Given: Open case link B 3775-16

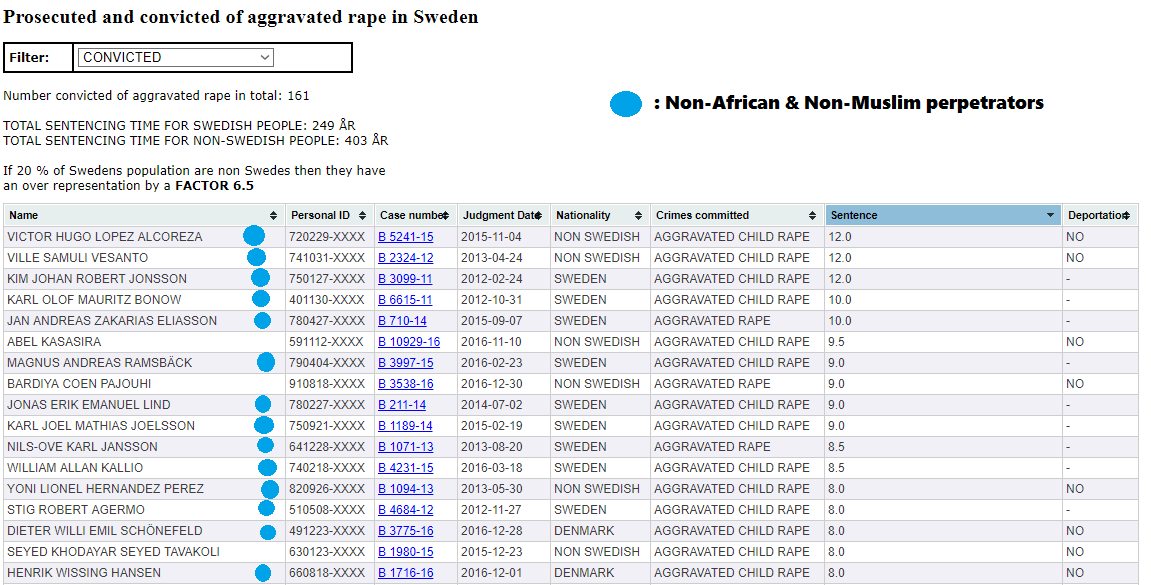Looking at the screenshot, I should pos(405,531).
